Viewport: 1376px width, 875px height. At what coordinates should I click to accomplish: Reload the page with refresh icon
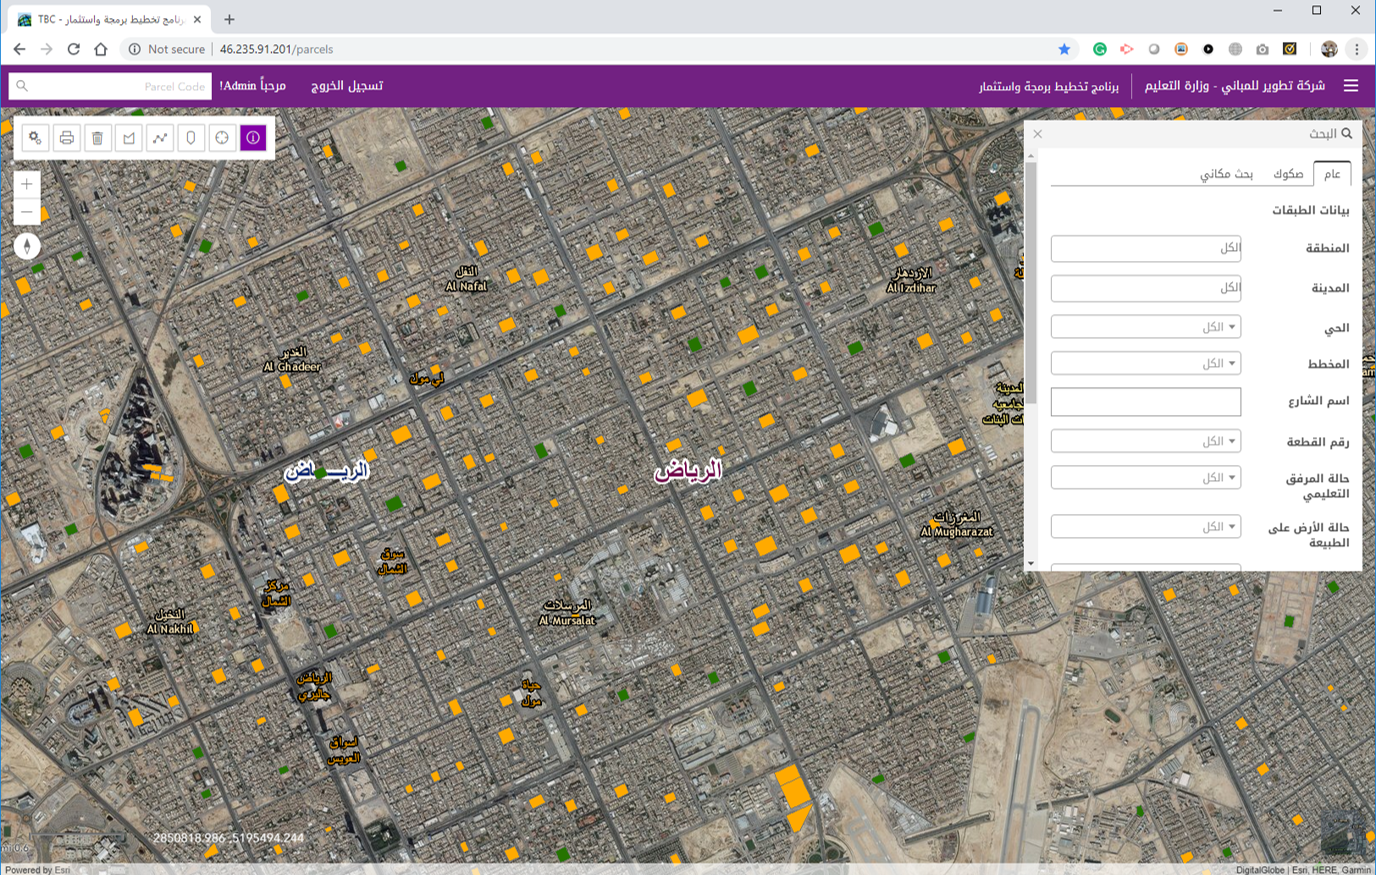coord(73,49)
